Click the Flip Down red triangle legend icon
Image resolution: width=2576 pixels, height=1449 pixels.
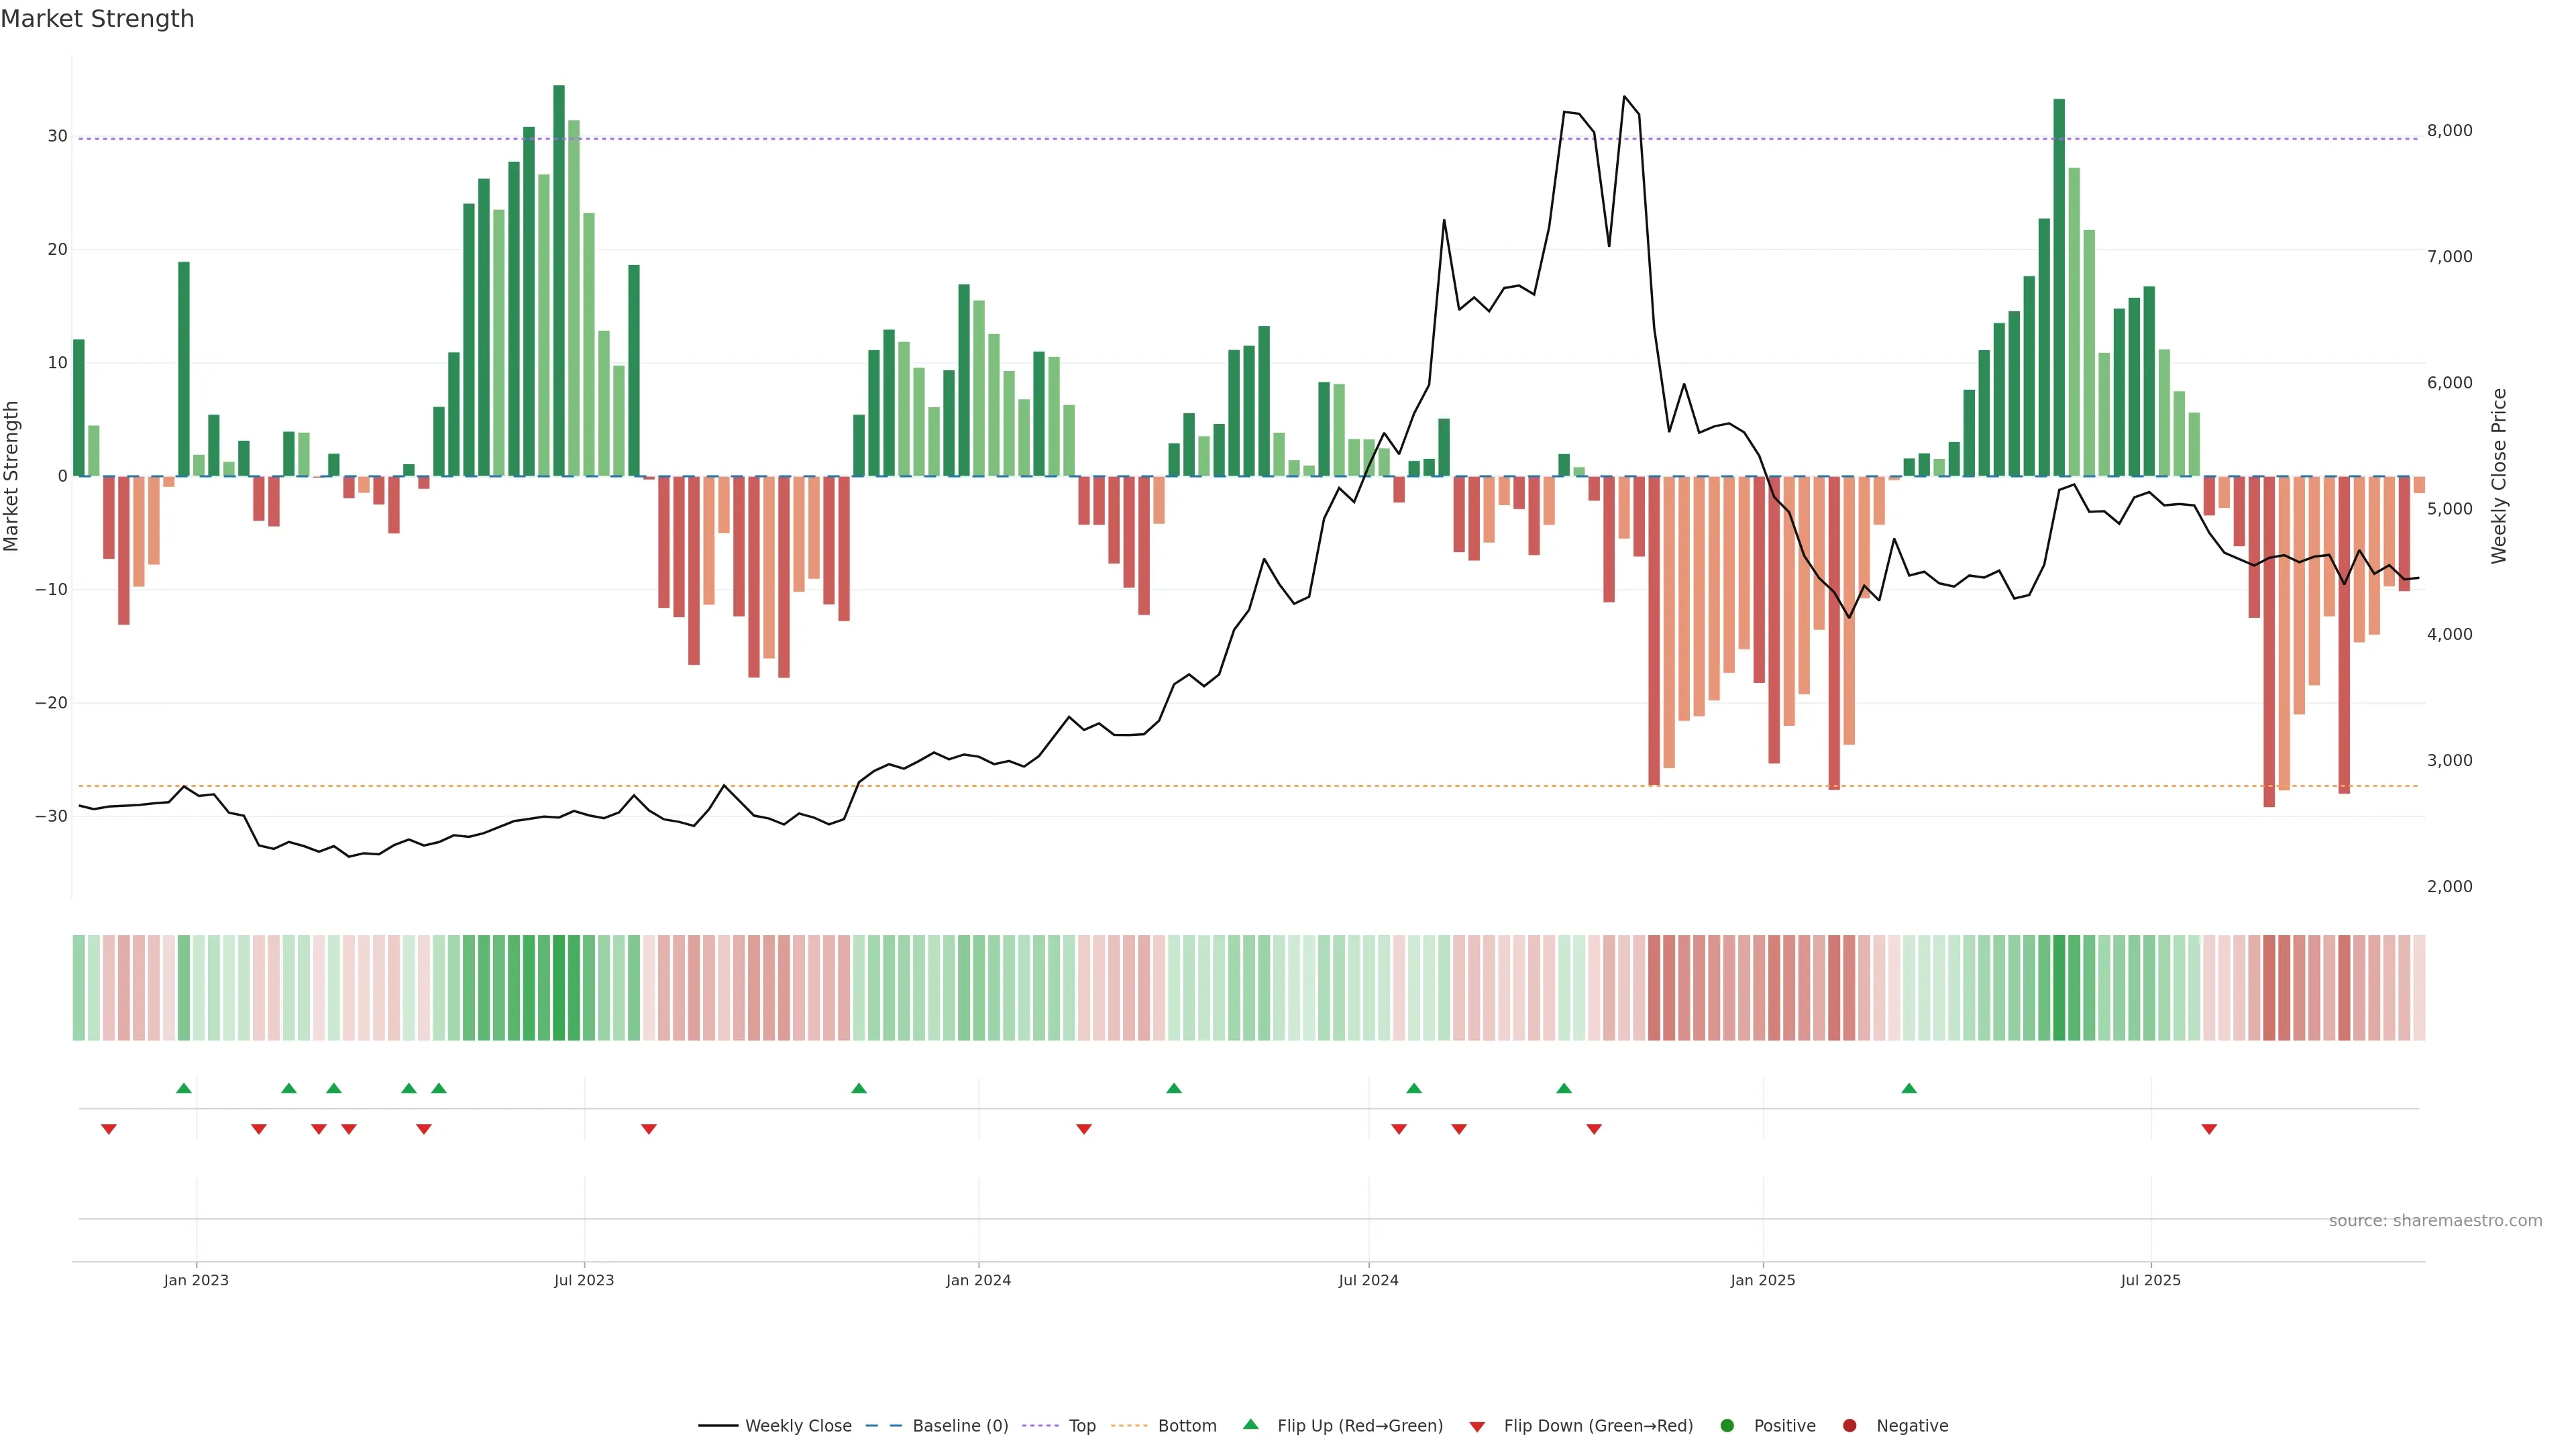[1477, 1427]
